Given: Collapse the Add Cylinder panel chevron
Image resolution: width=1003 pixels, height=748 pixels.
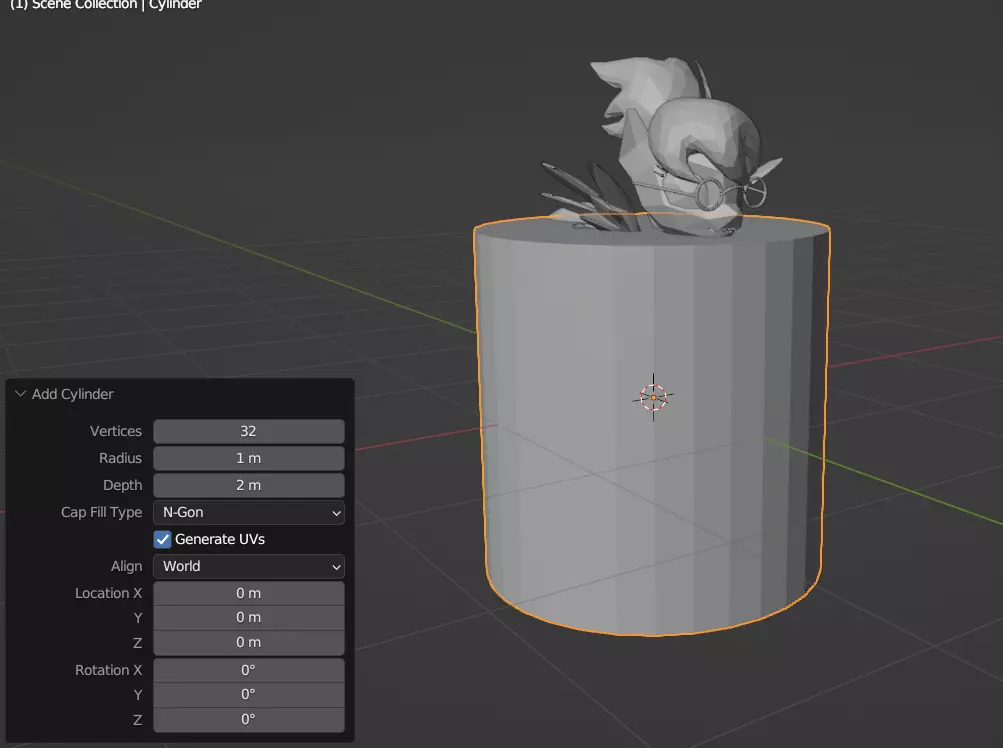Looking at the screenshot, I should click(20, 394).
